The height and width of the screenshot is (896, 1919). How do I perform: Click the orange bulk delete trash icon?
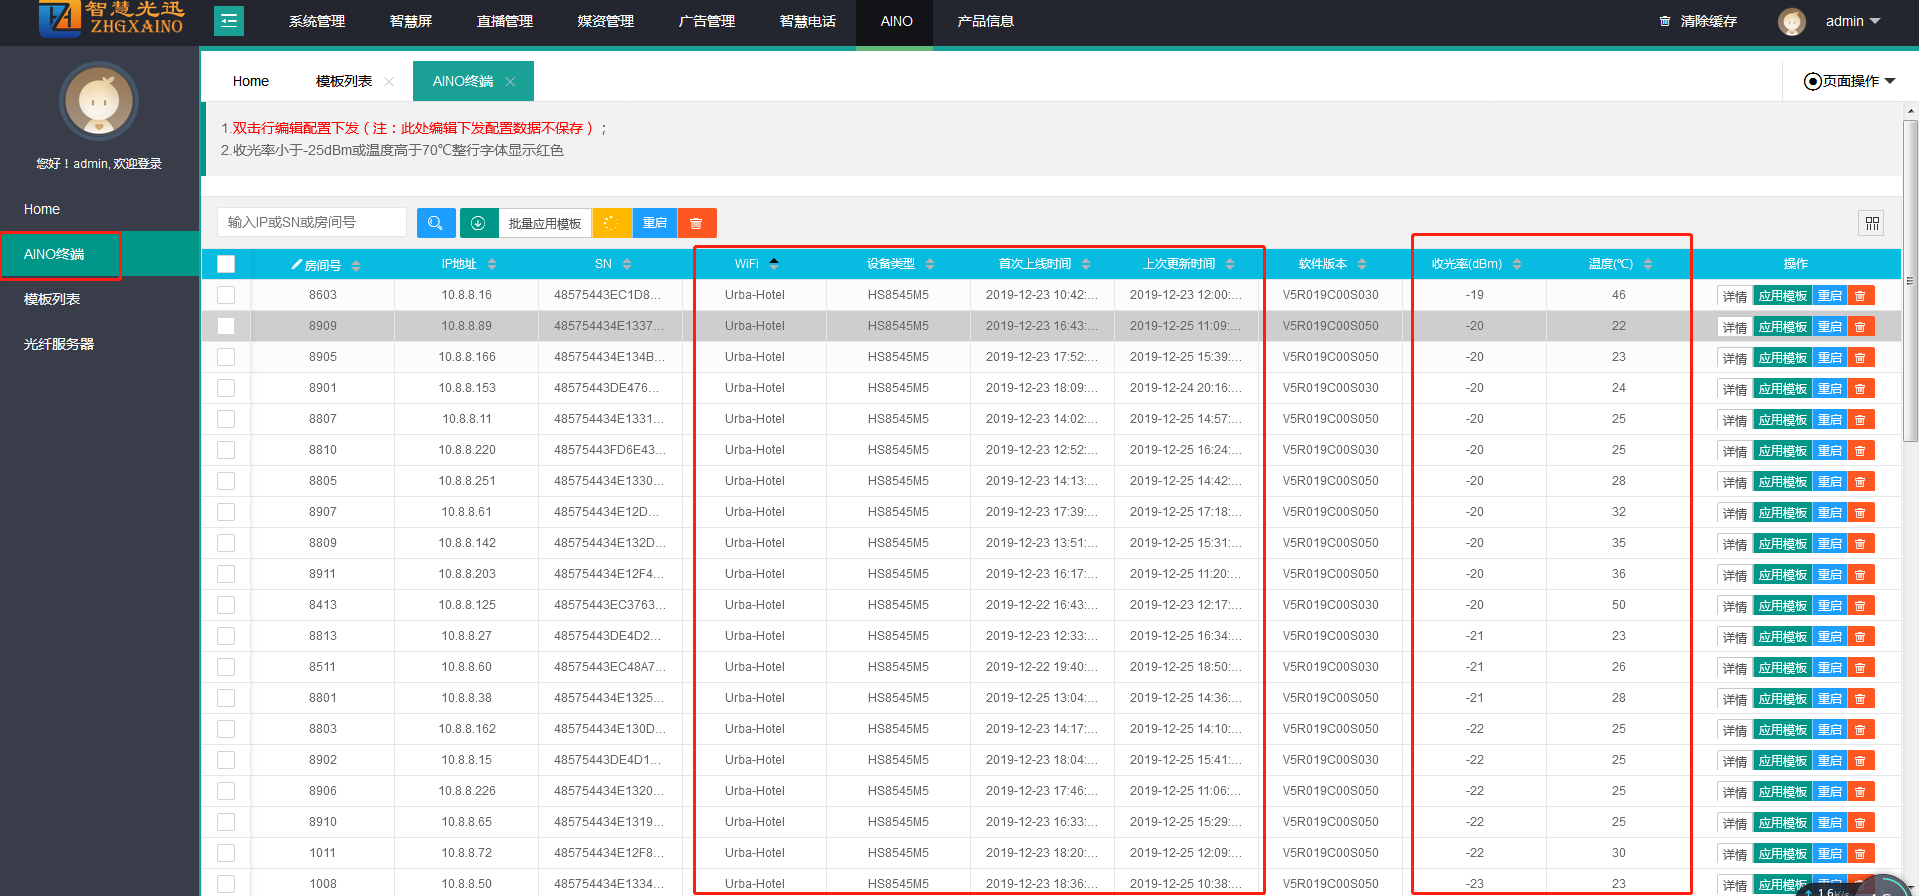[696, 223]
